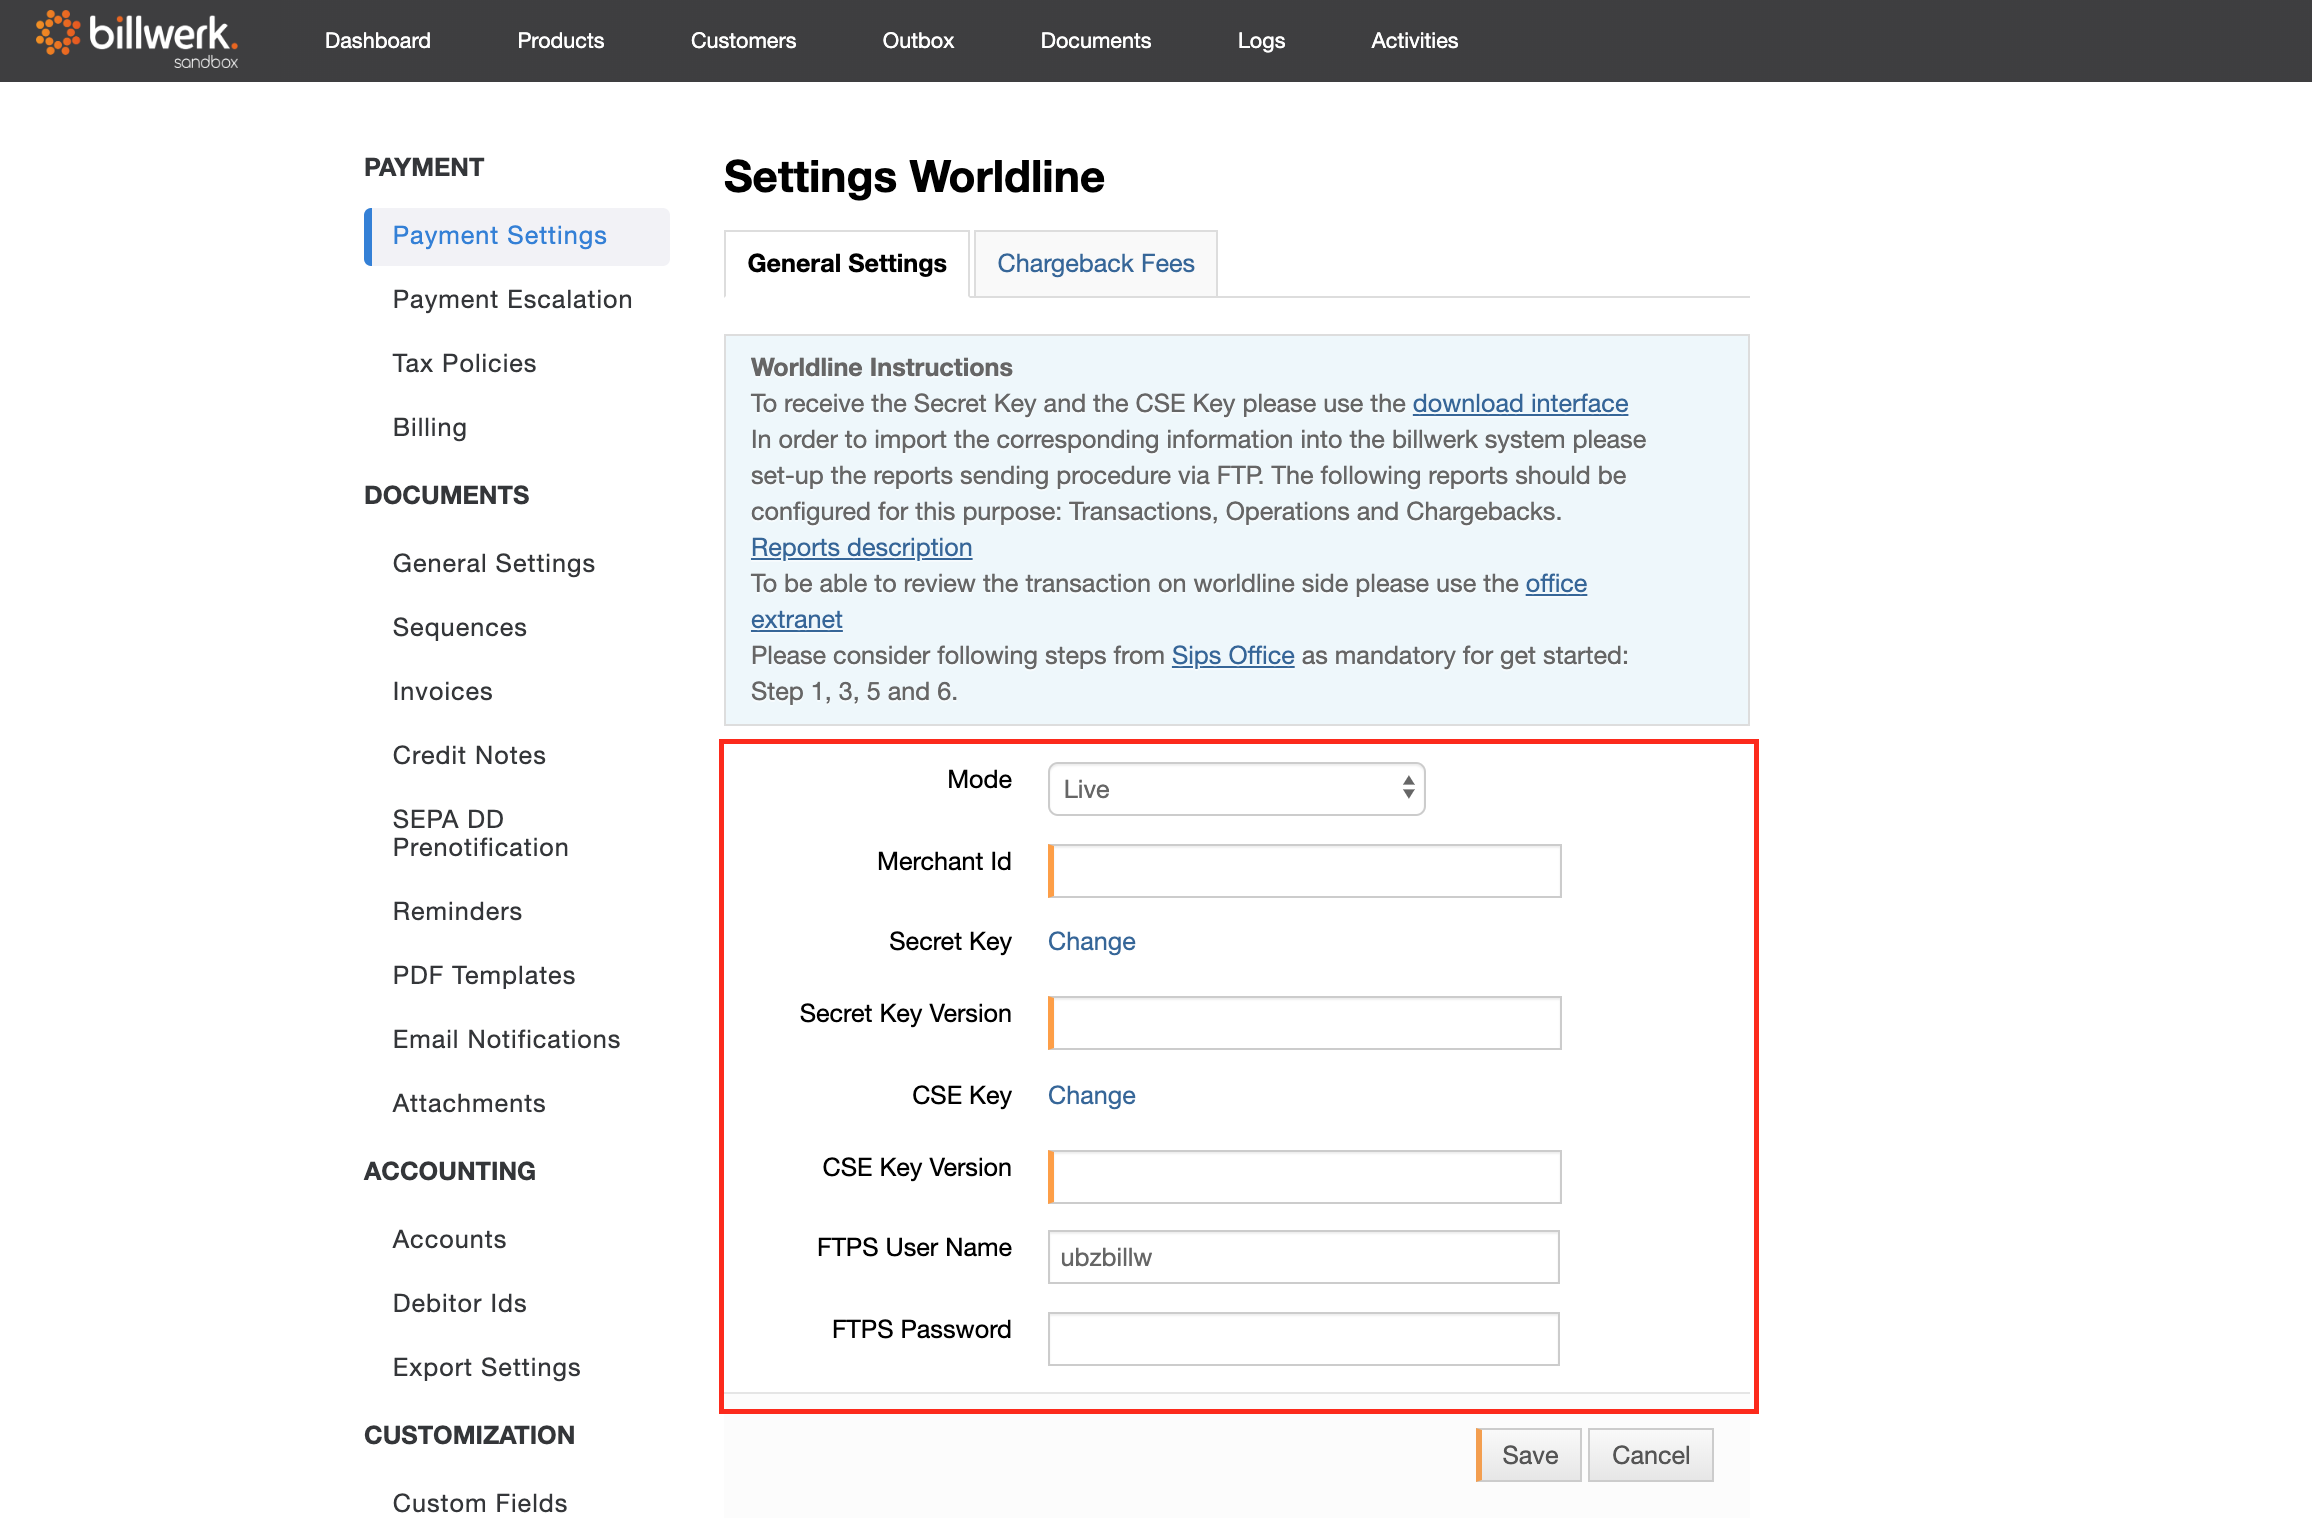
Task: Open Email Notifications settings
Action: (x=506, y=1040)
